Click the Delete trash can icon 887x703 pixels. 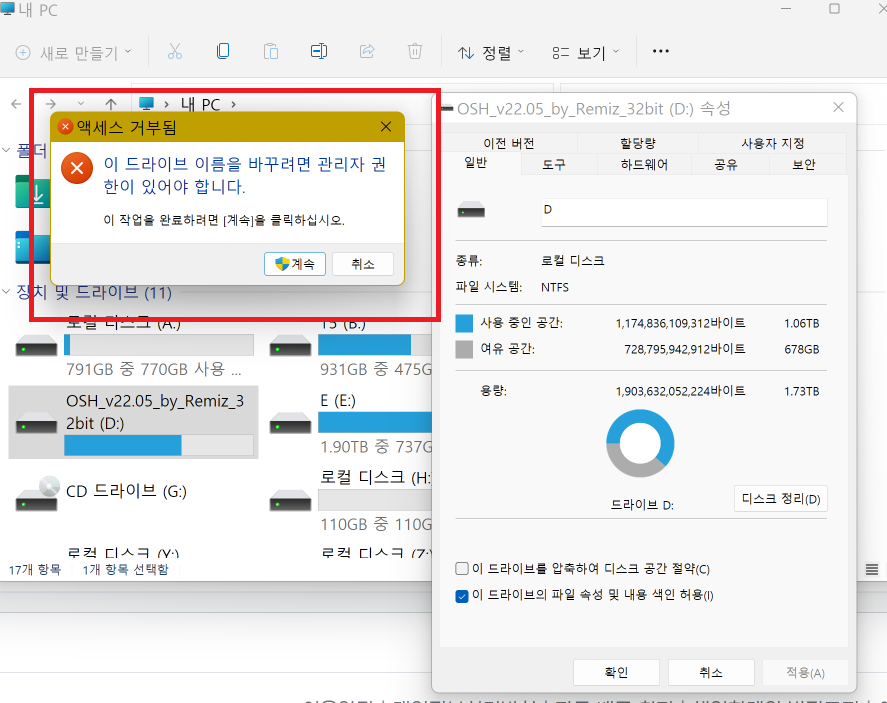(x=415, y=51)
